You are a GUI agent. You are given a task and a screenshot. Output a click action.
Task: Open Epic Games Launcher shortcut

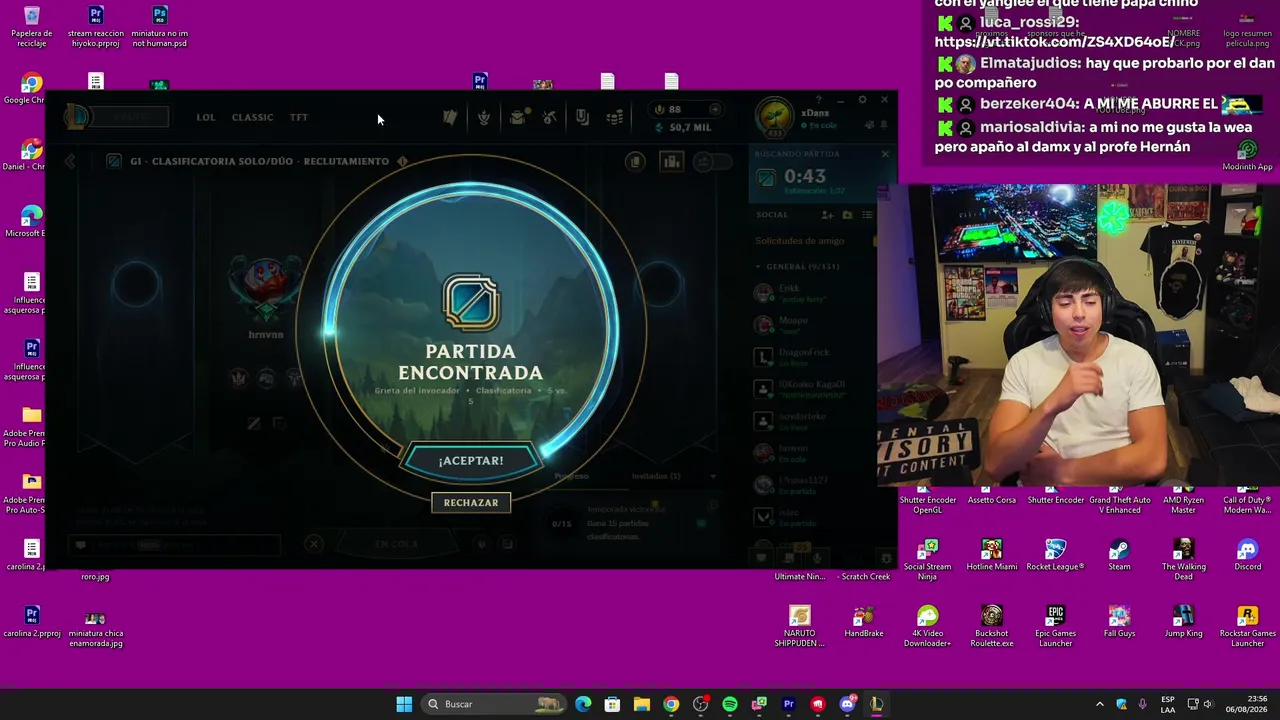click(x=1055, y=627)
